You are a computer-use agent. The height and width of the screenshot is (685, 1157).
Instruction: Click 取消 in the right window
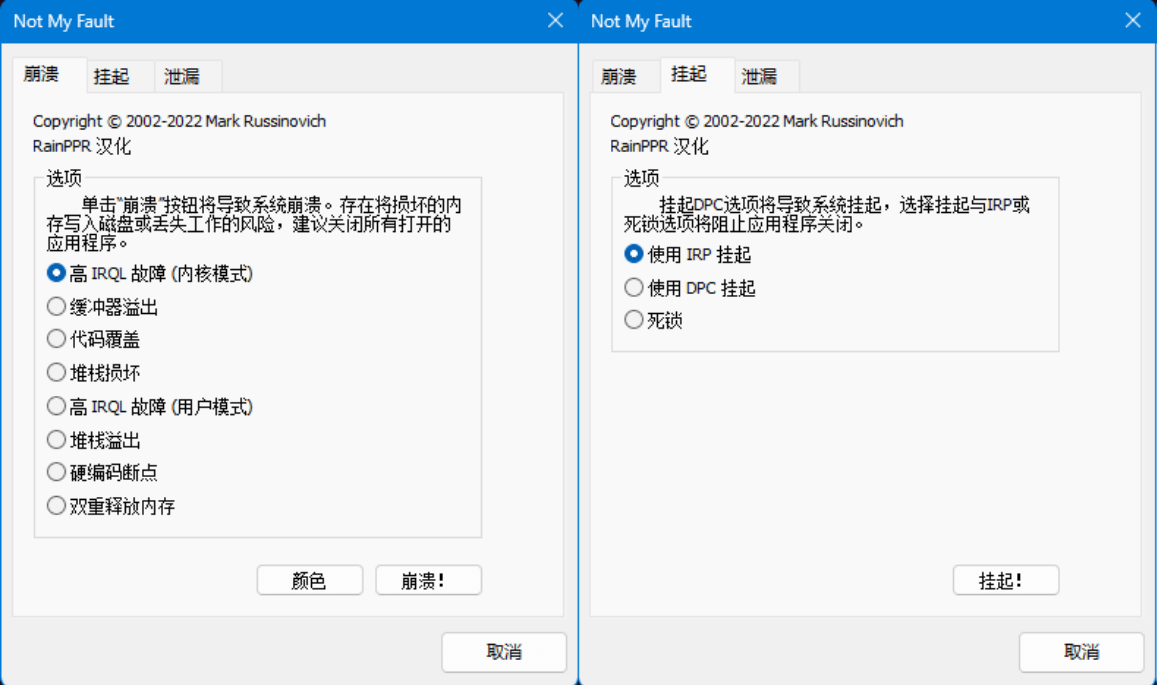pos(1081,652)
